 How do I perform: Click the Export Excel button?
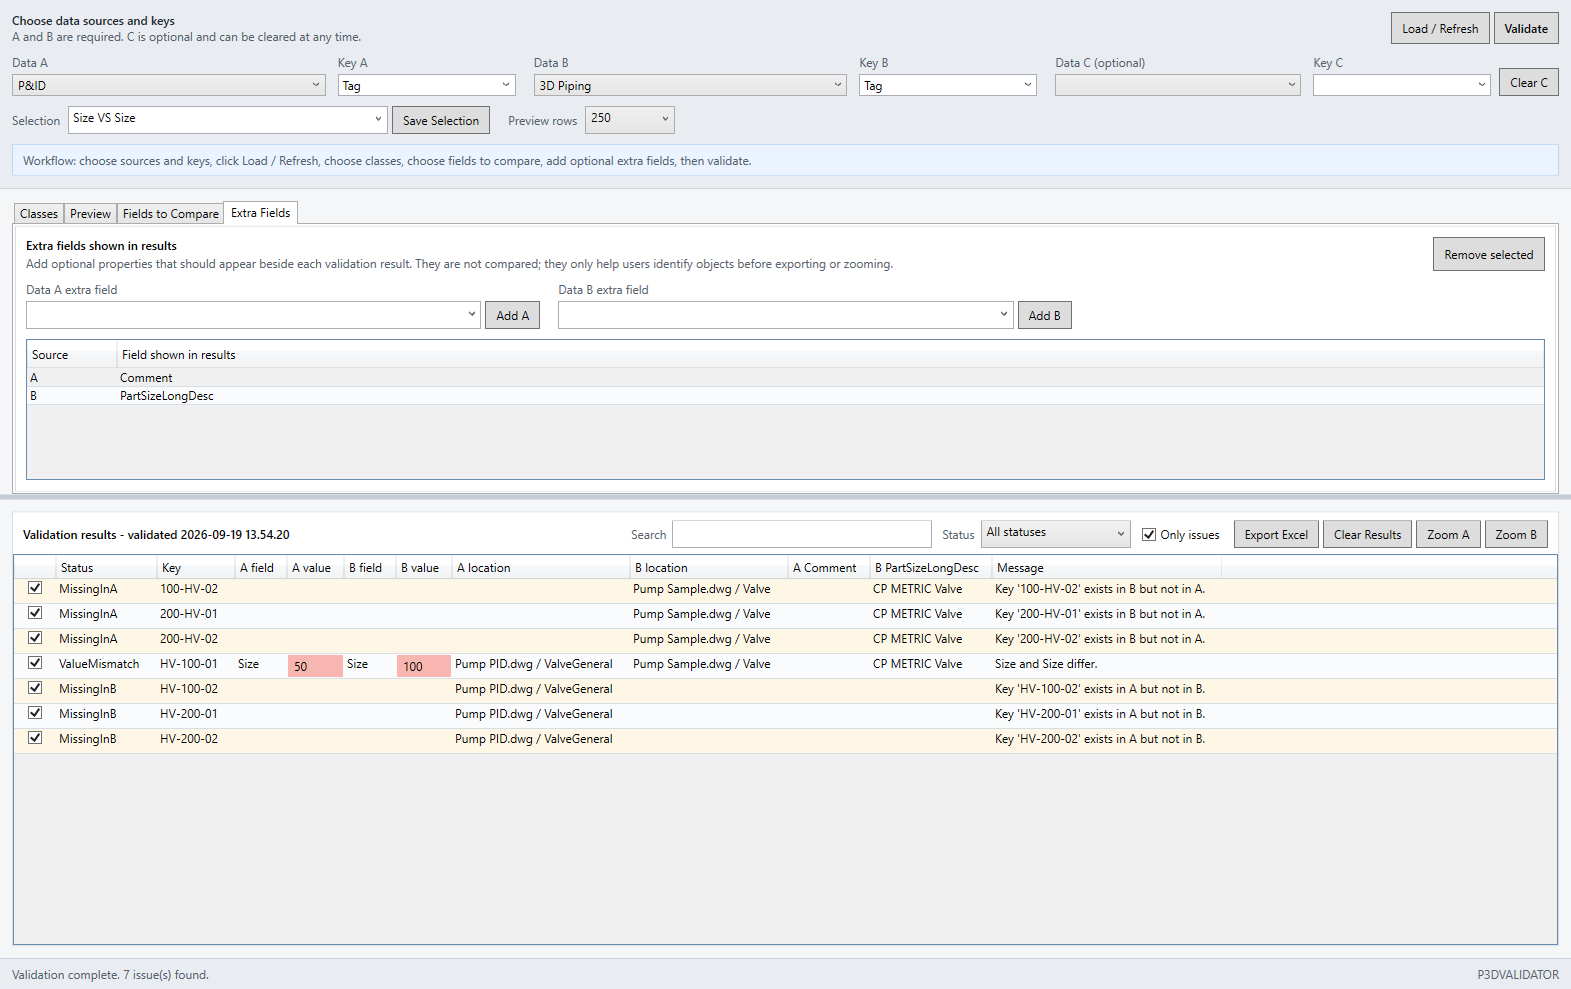pyautogui.click(x=1276, y=534)
